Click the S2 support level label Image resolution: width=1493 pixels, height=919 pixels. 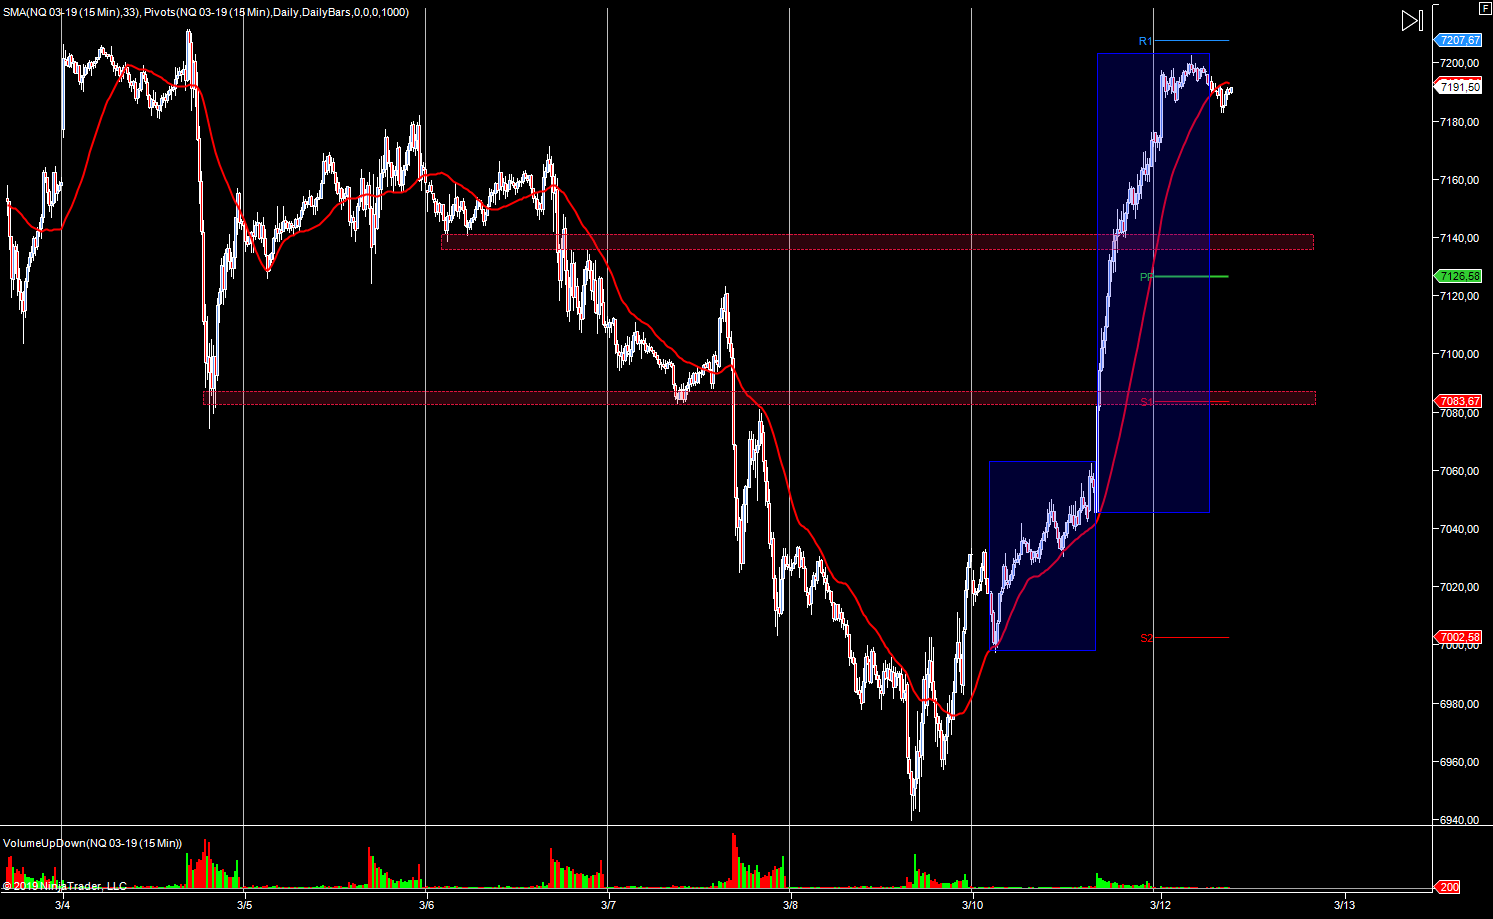pyautogui.click(x=1146, y=638)
